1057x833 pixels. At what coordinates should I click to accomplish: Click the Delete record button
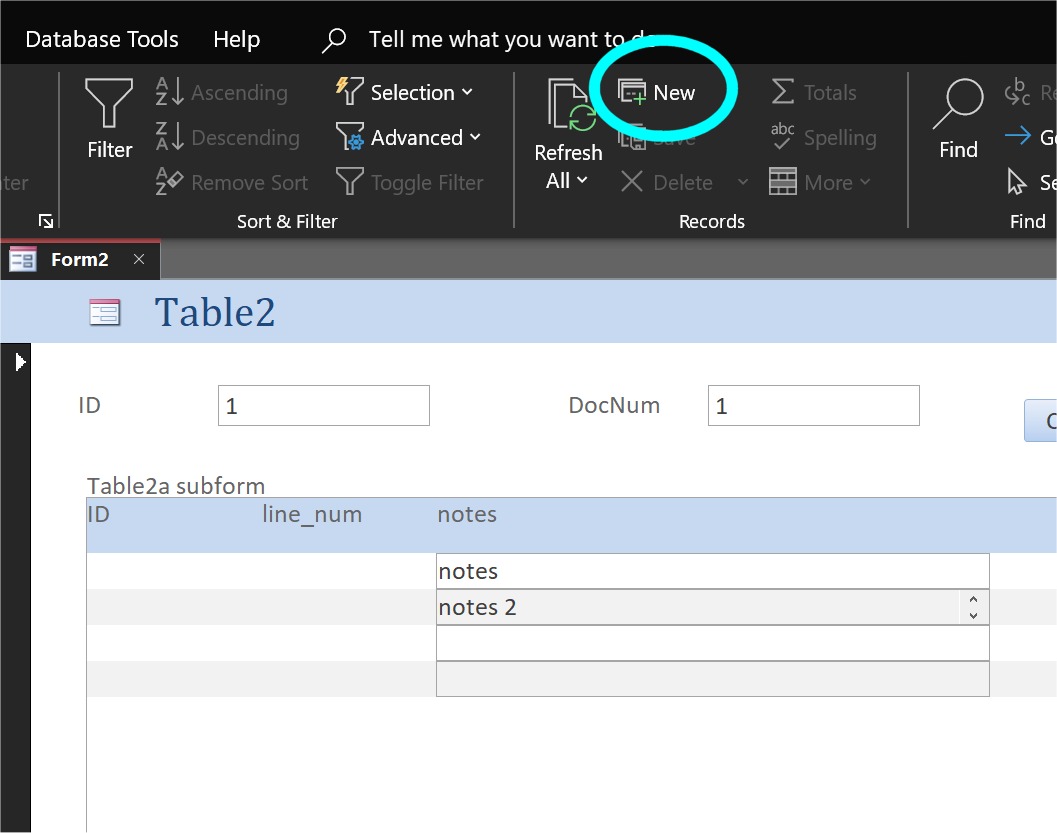click(x=667, y=183)
